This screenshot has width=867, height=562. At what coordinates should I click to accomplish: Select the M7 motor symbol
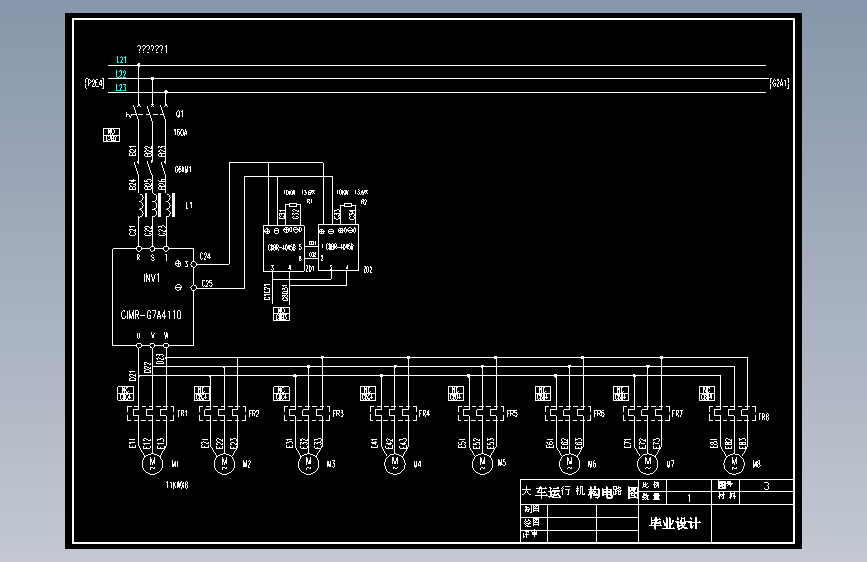point(647,464)
